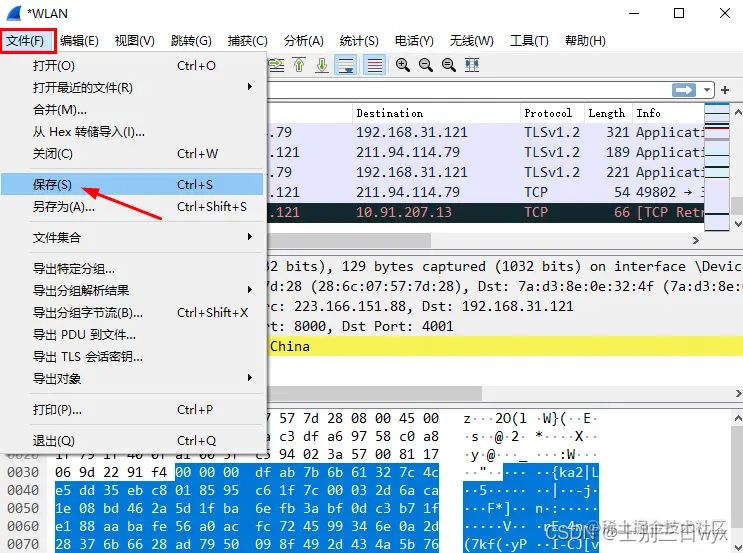
Task: Select 从 Hex 转储导入(I)... entry
Action: [132, 132]
